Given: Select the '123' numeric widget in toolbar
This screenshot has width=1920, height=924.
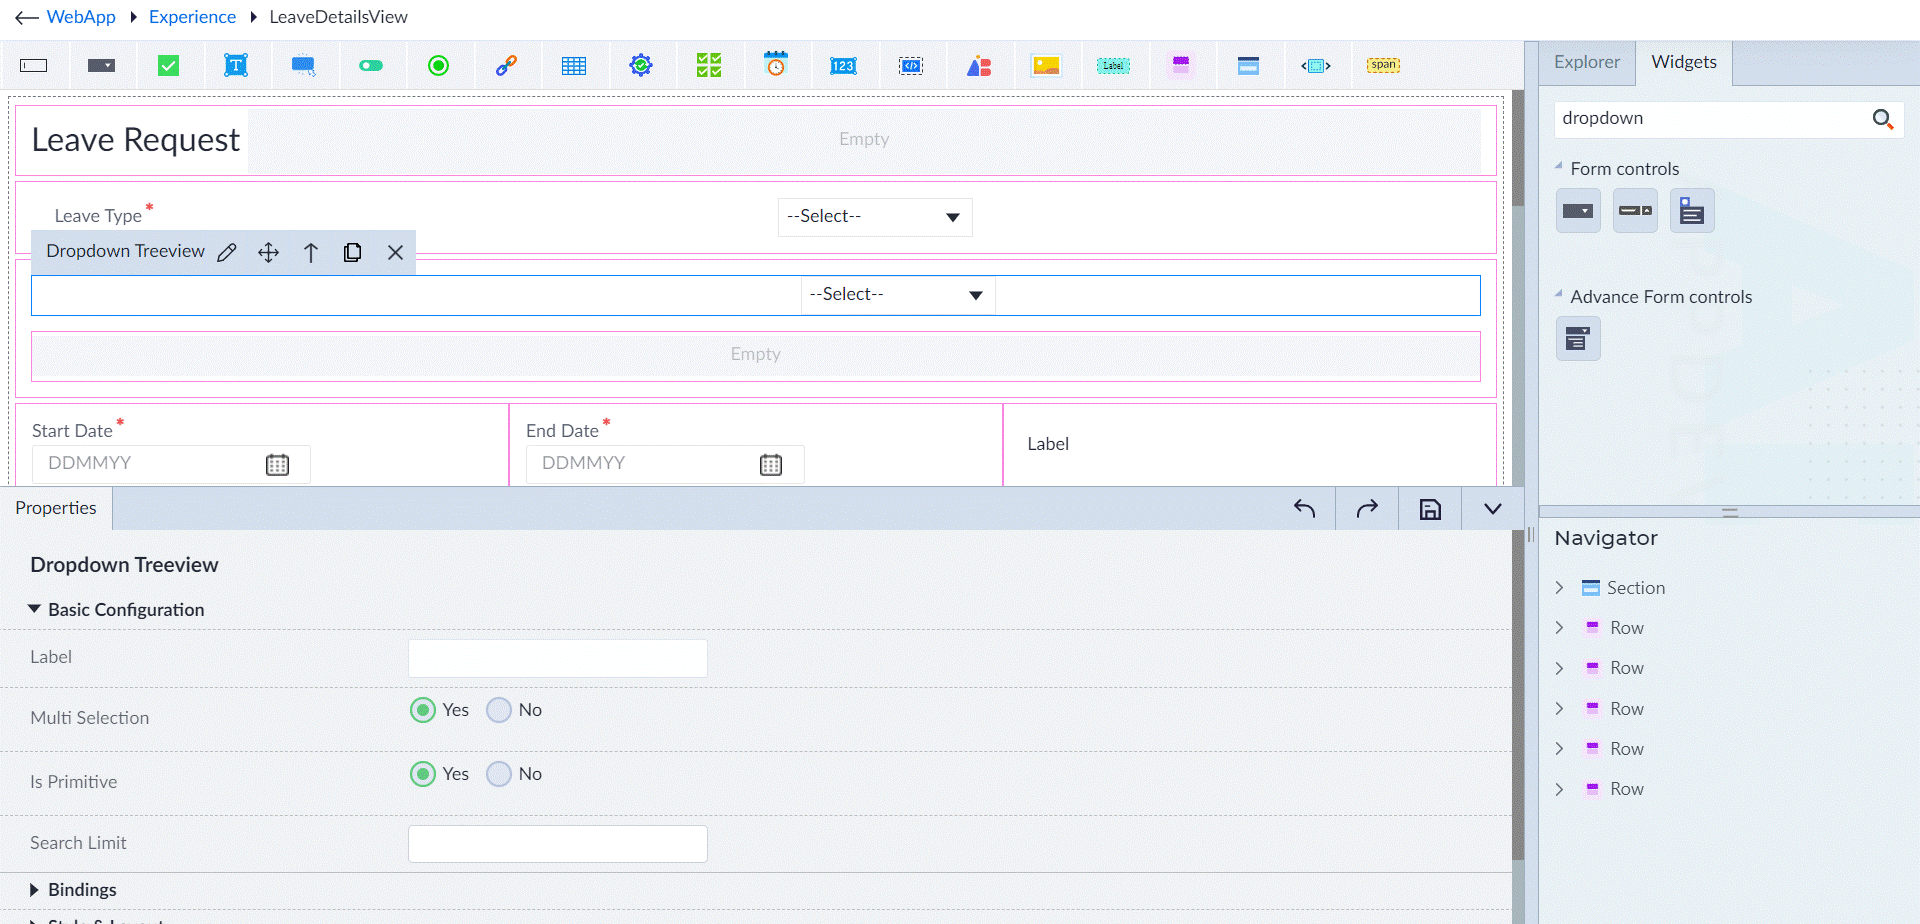Looking at the screenshot, I should pos(843,66).
